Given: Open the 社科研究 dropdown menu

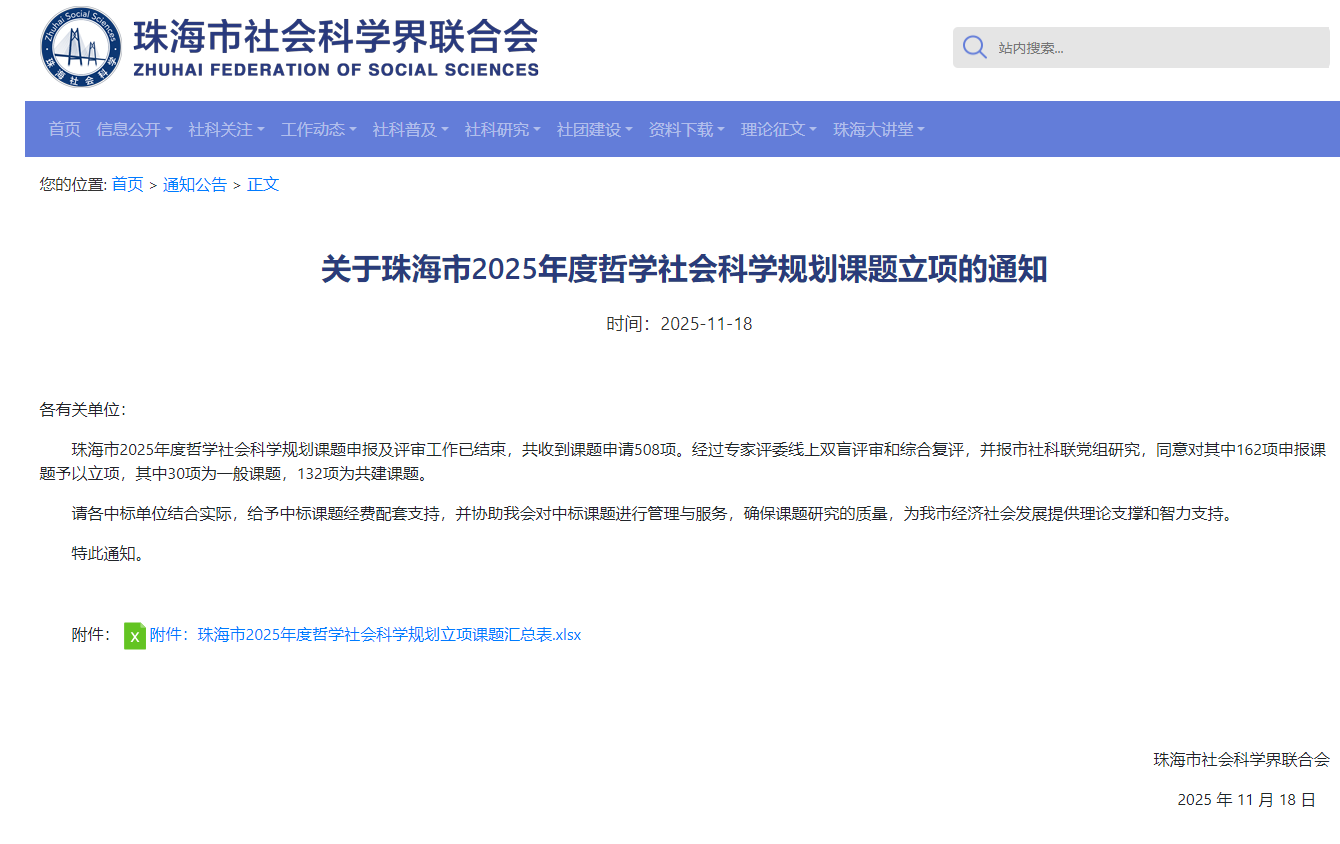Looking at the screenshot, I should point(502,129).
